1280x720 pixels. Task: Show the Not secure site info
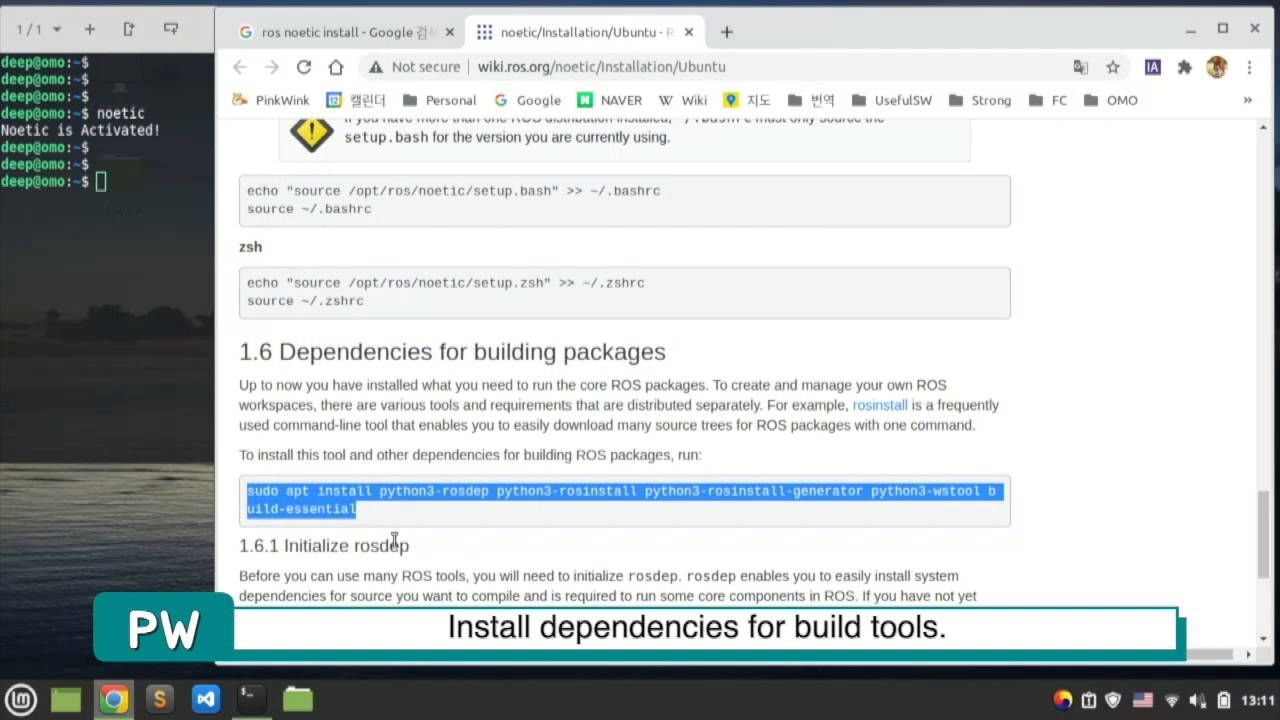[x=414, y=67]
